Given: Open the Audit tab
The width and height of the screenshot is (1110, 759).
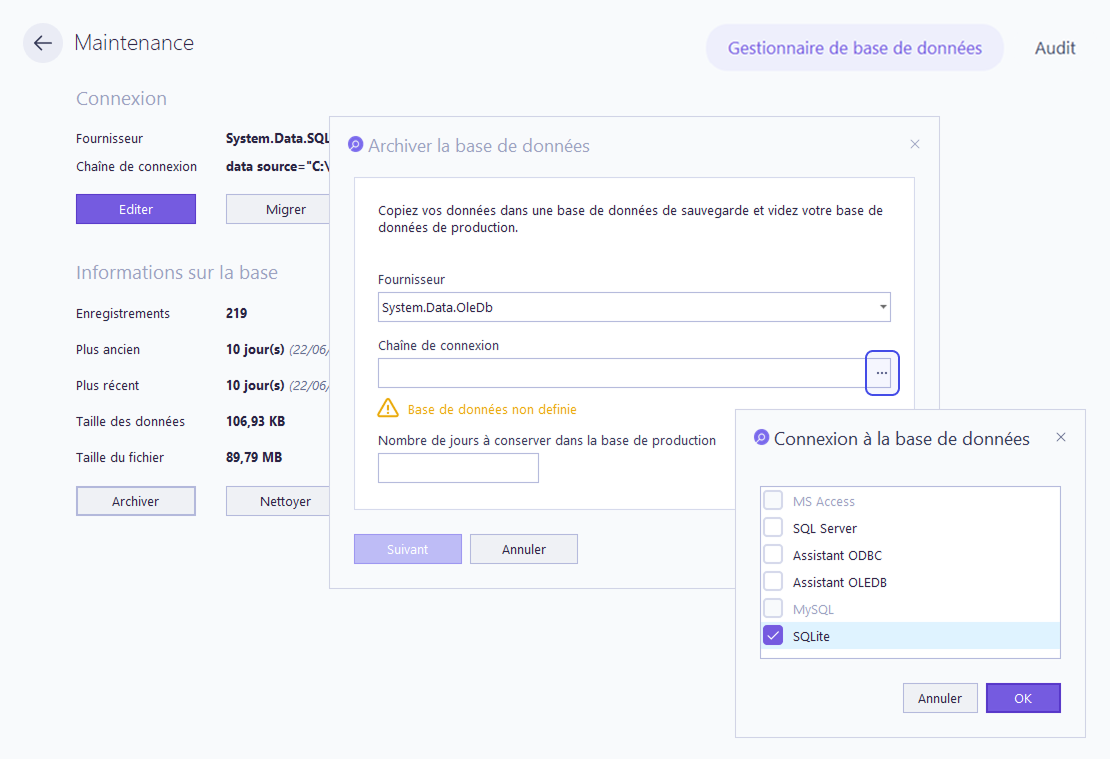Looking at the screenshot, I should coord(1055,47).
